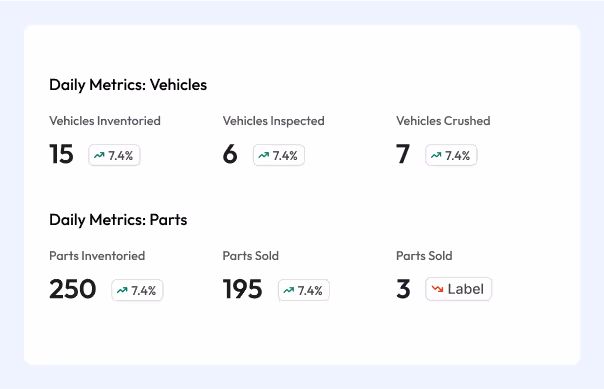Click the red downward trend arrow icon
The height and width of the screenshot is (389, 604).
click(437, 288)
